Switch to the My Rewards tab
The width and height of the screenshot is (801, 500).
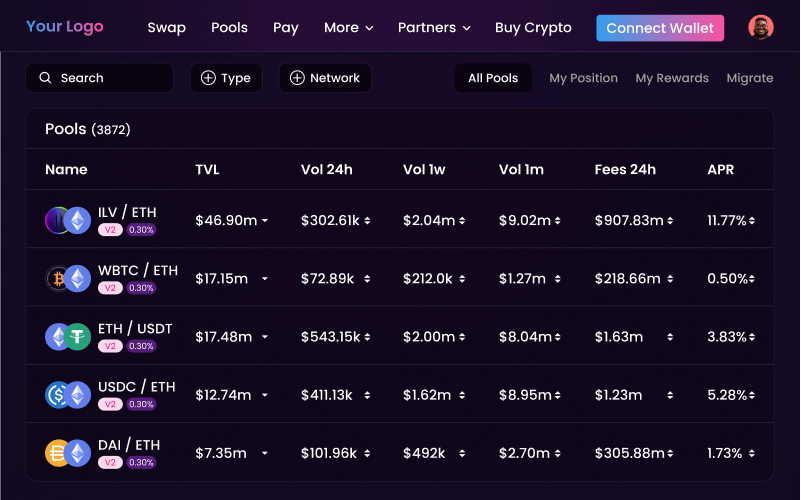[672, 78]
